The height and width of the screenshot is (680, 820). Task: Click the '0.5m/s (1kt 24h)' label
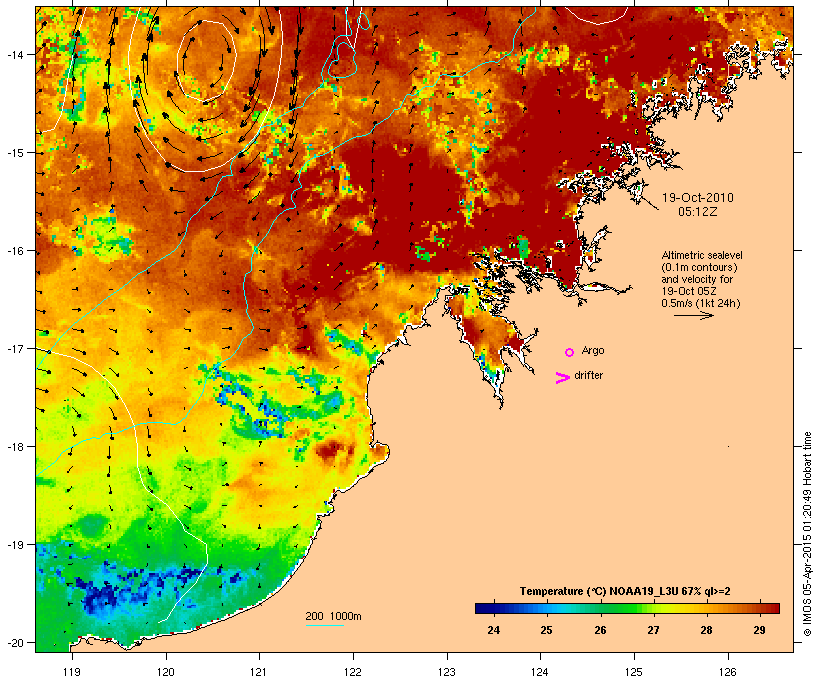(701, 303)
